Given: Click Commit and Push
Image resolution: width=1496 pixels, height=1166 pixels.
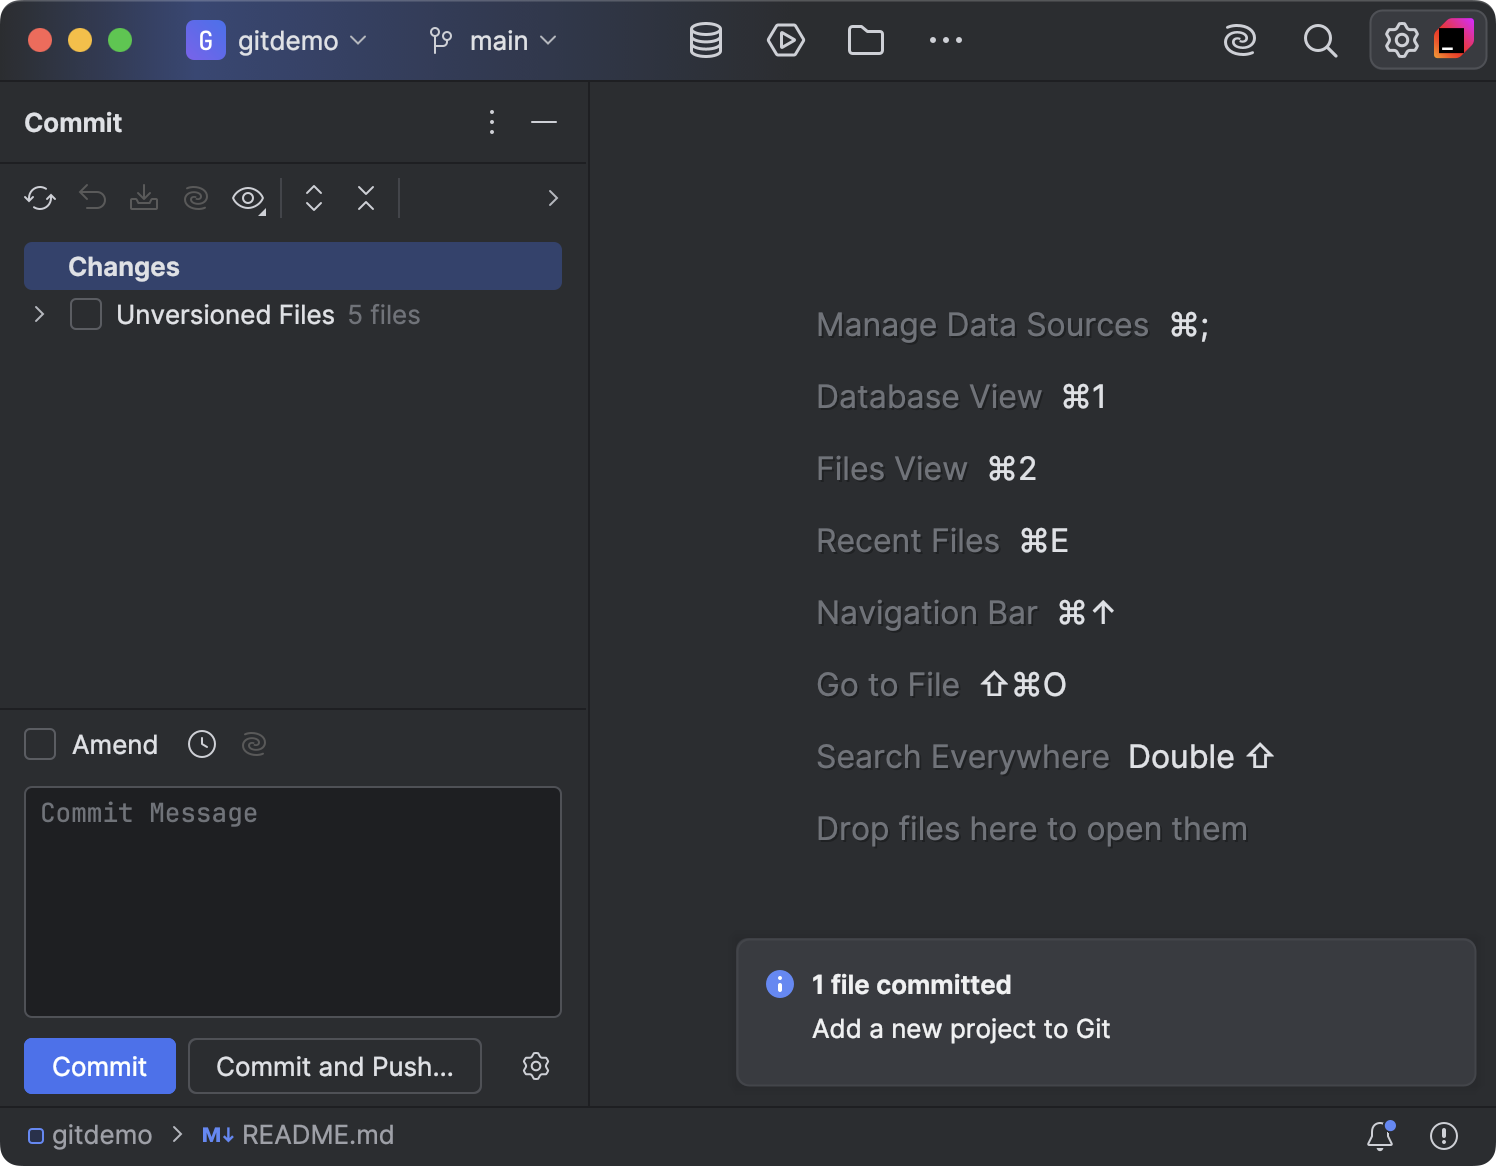Looking at the screenshot, I should pos(334,1066).
